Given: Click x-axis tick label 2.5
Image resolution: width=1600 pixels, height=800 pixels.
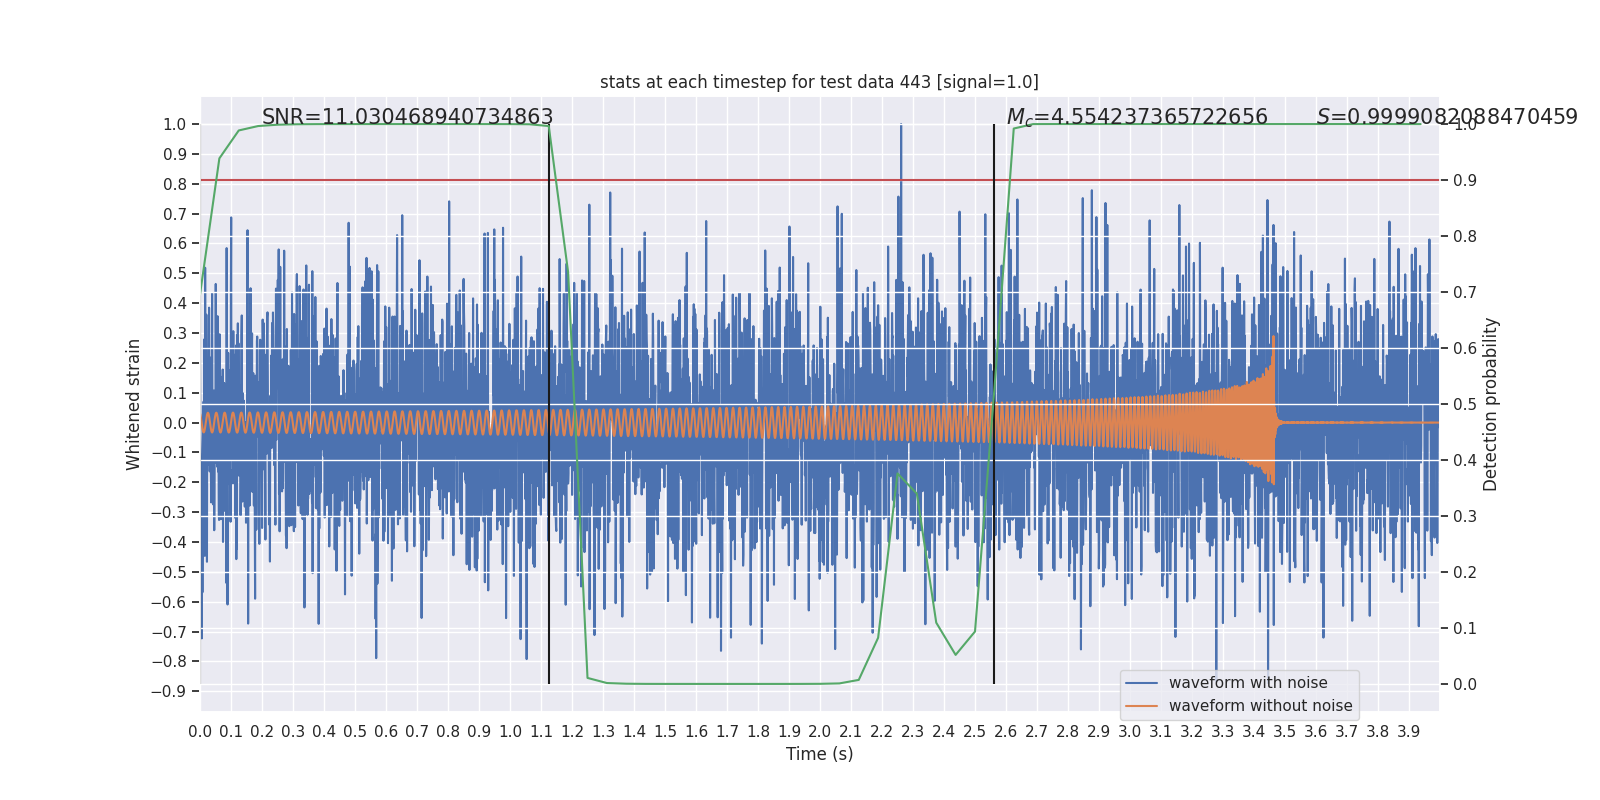Looking at the screenshot, I should [x=975, y=732].
